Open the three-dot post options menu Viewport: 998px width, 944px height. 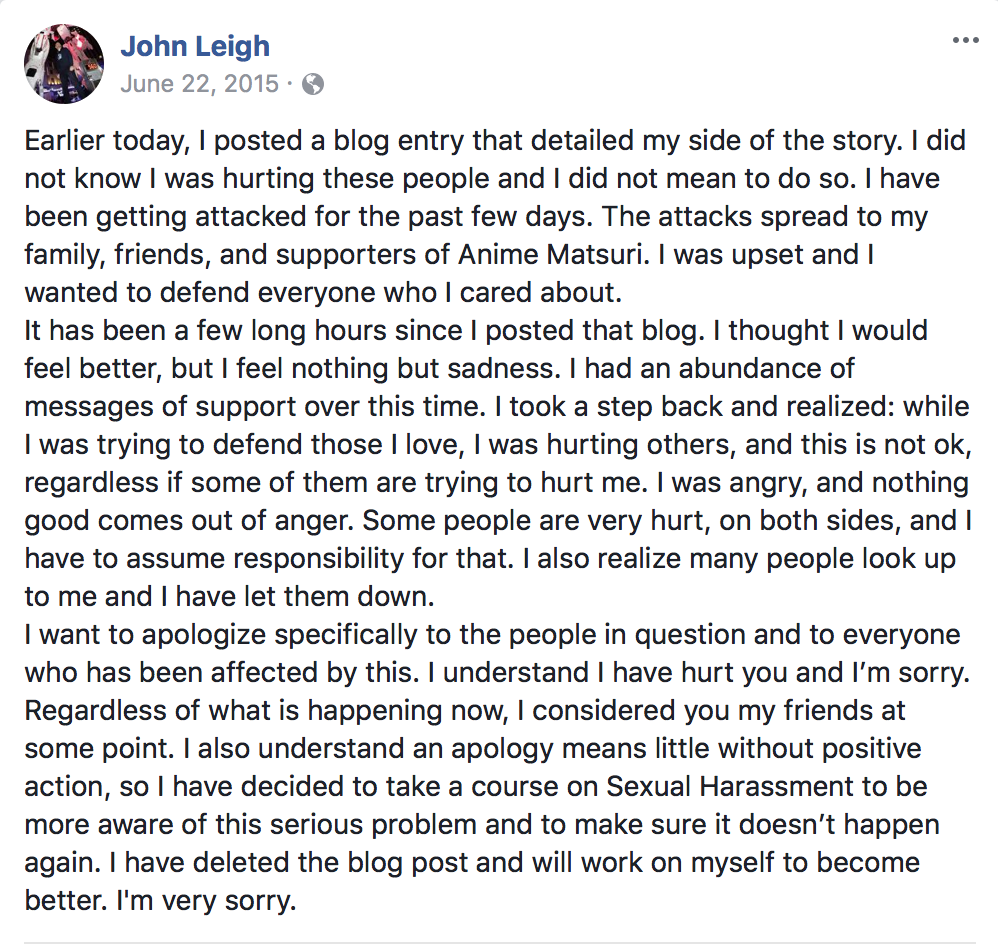[x=966, y=41]
